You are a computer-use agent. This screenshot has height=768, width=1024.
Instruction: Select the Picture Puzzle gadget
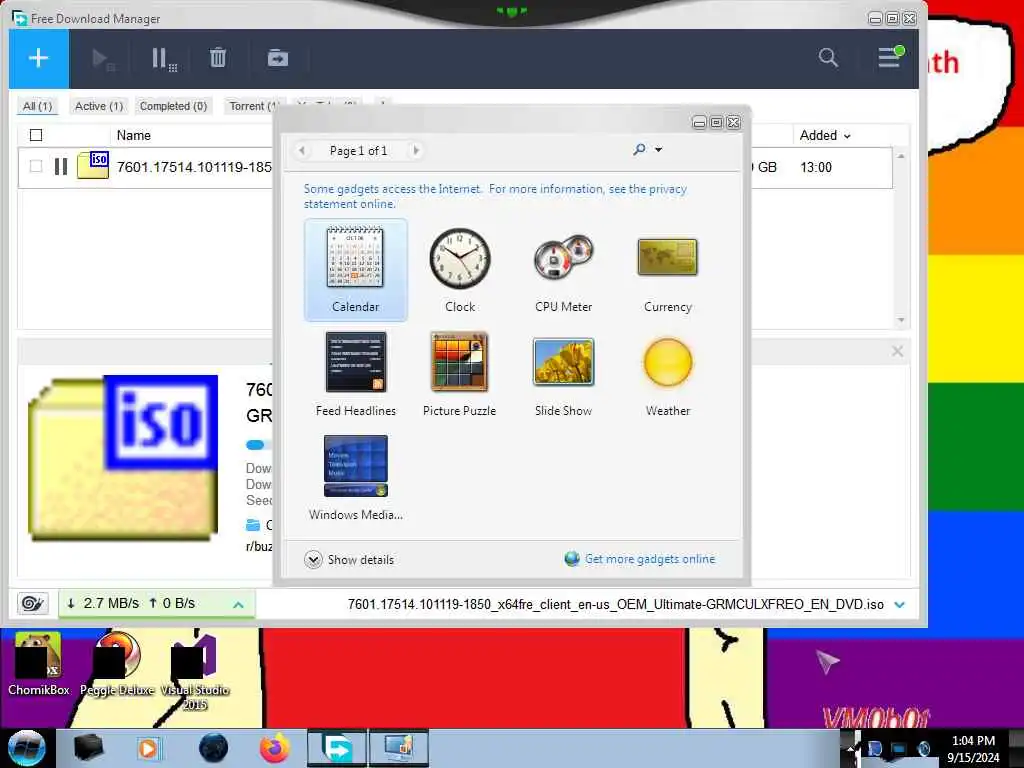point(460,374)
